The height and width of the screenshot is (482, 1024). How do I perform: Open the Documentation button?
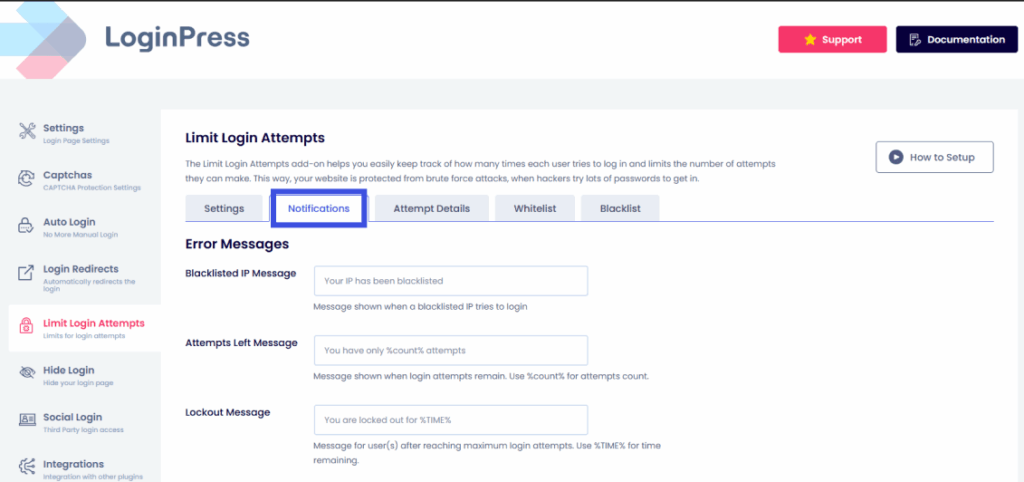[955, 40]
